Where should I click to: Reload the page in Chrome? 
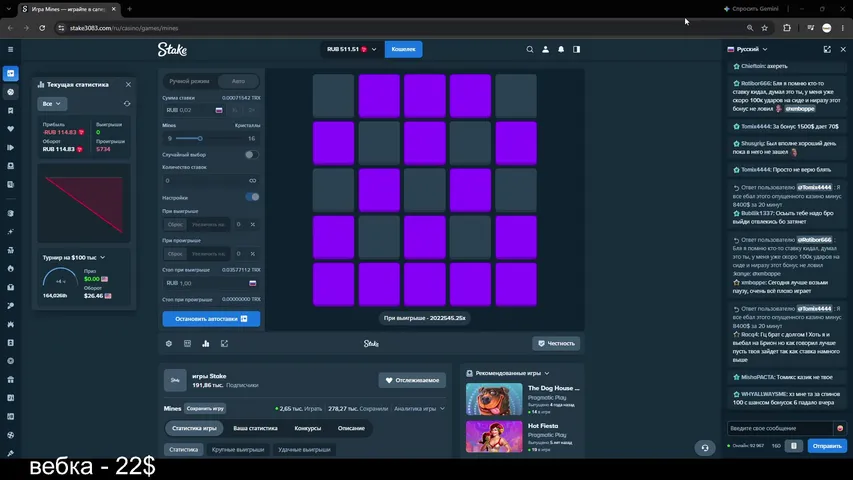click(x=42, y=28)
